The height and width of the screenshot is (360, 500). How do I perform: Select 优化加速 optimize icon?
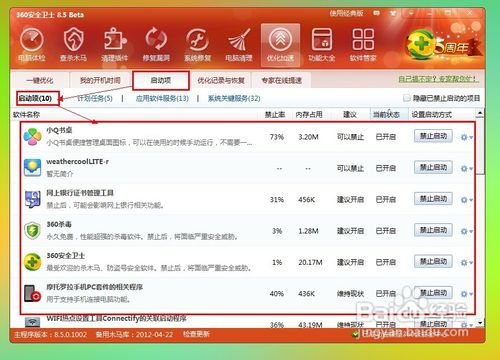point(280,44)
